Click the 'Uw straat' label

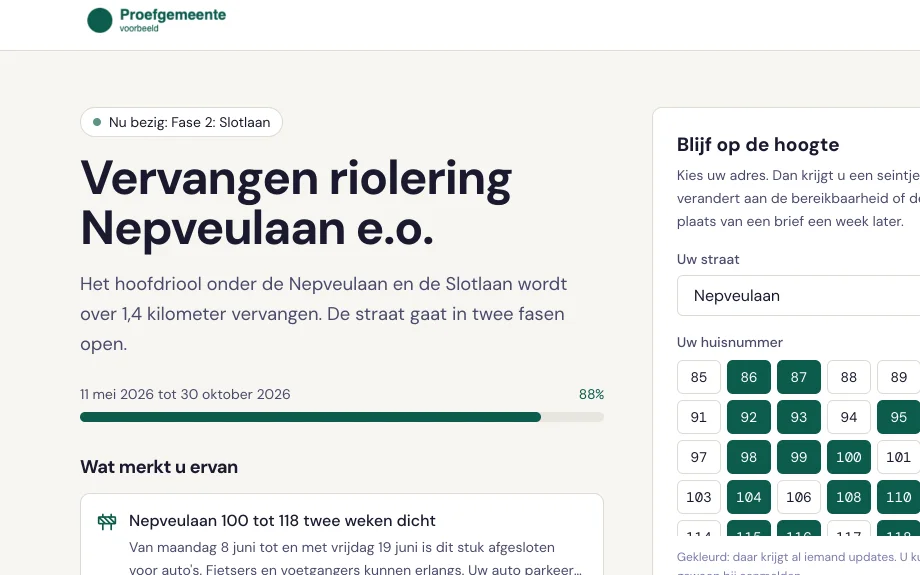(708, 259)
